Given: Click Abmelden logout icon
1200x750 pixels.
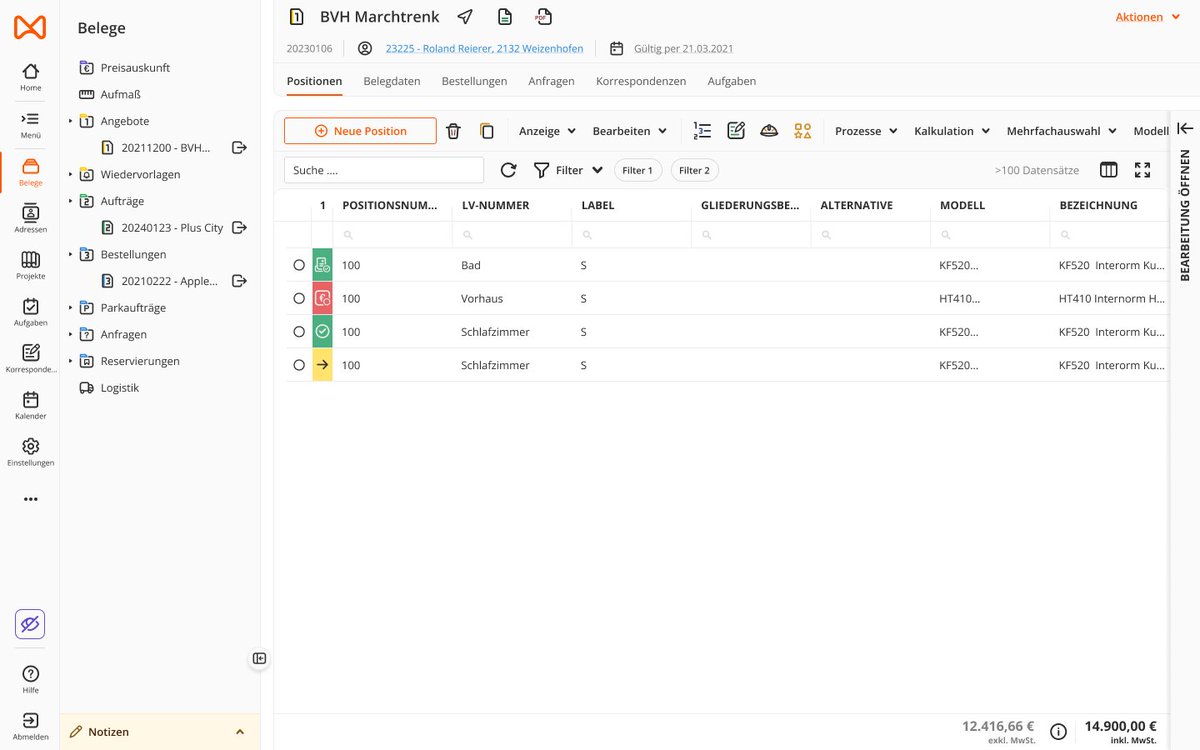Looking at the screenshot, I should (30, 726).
